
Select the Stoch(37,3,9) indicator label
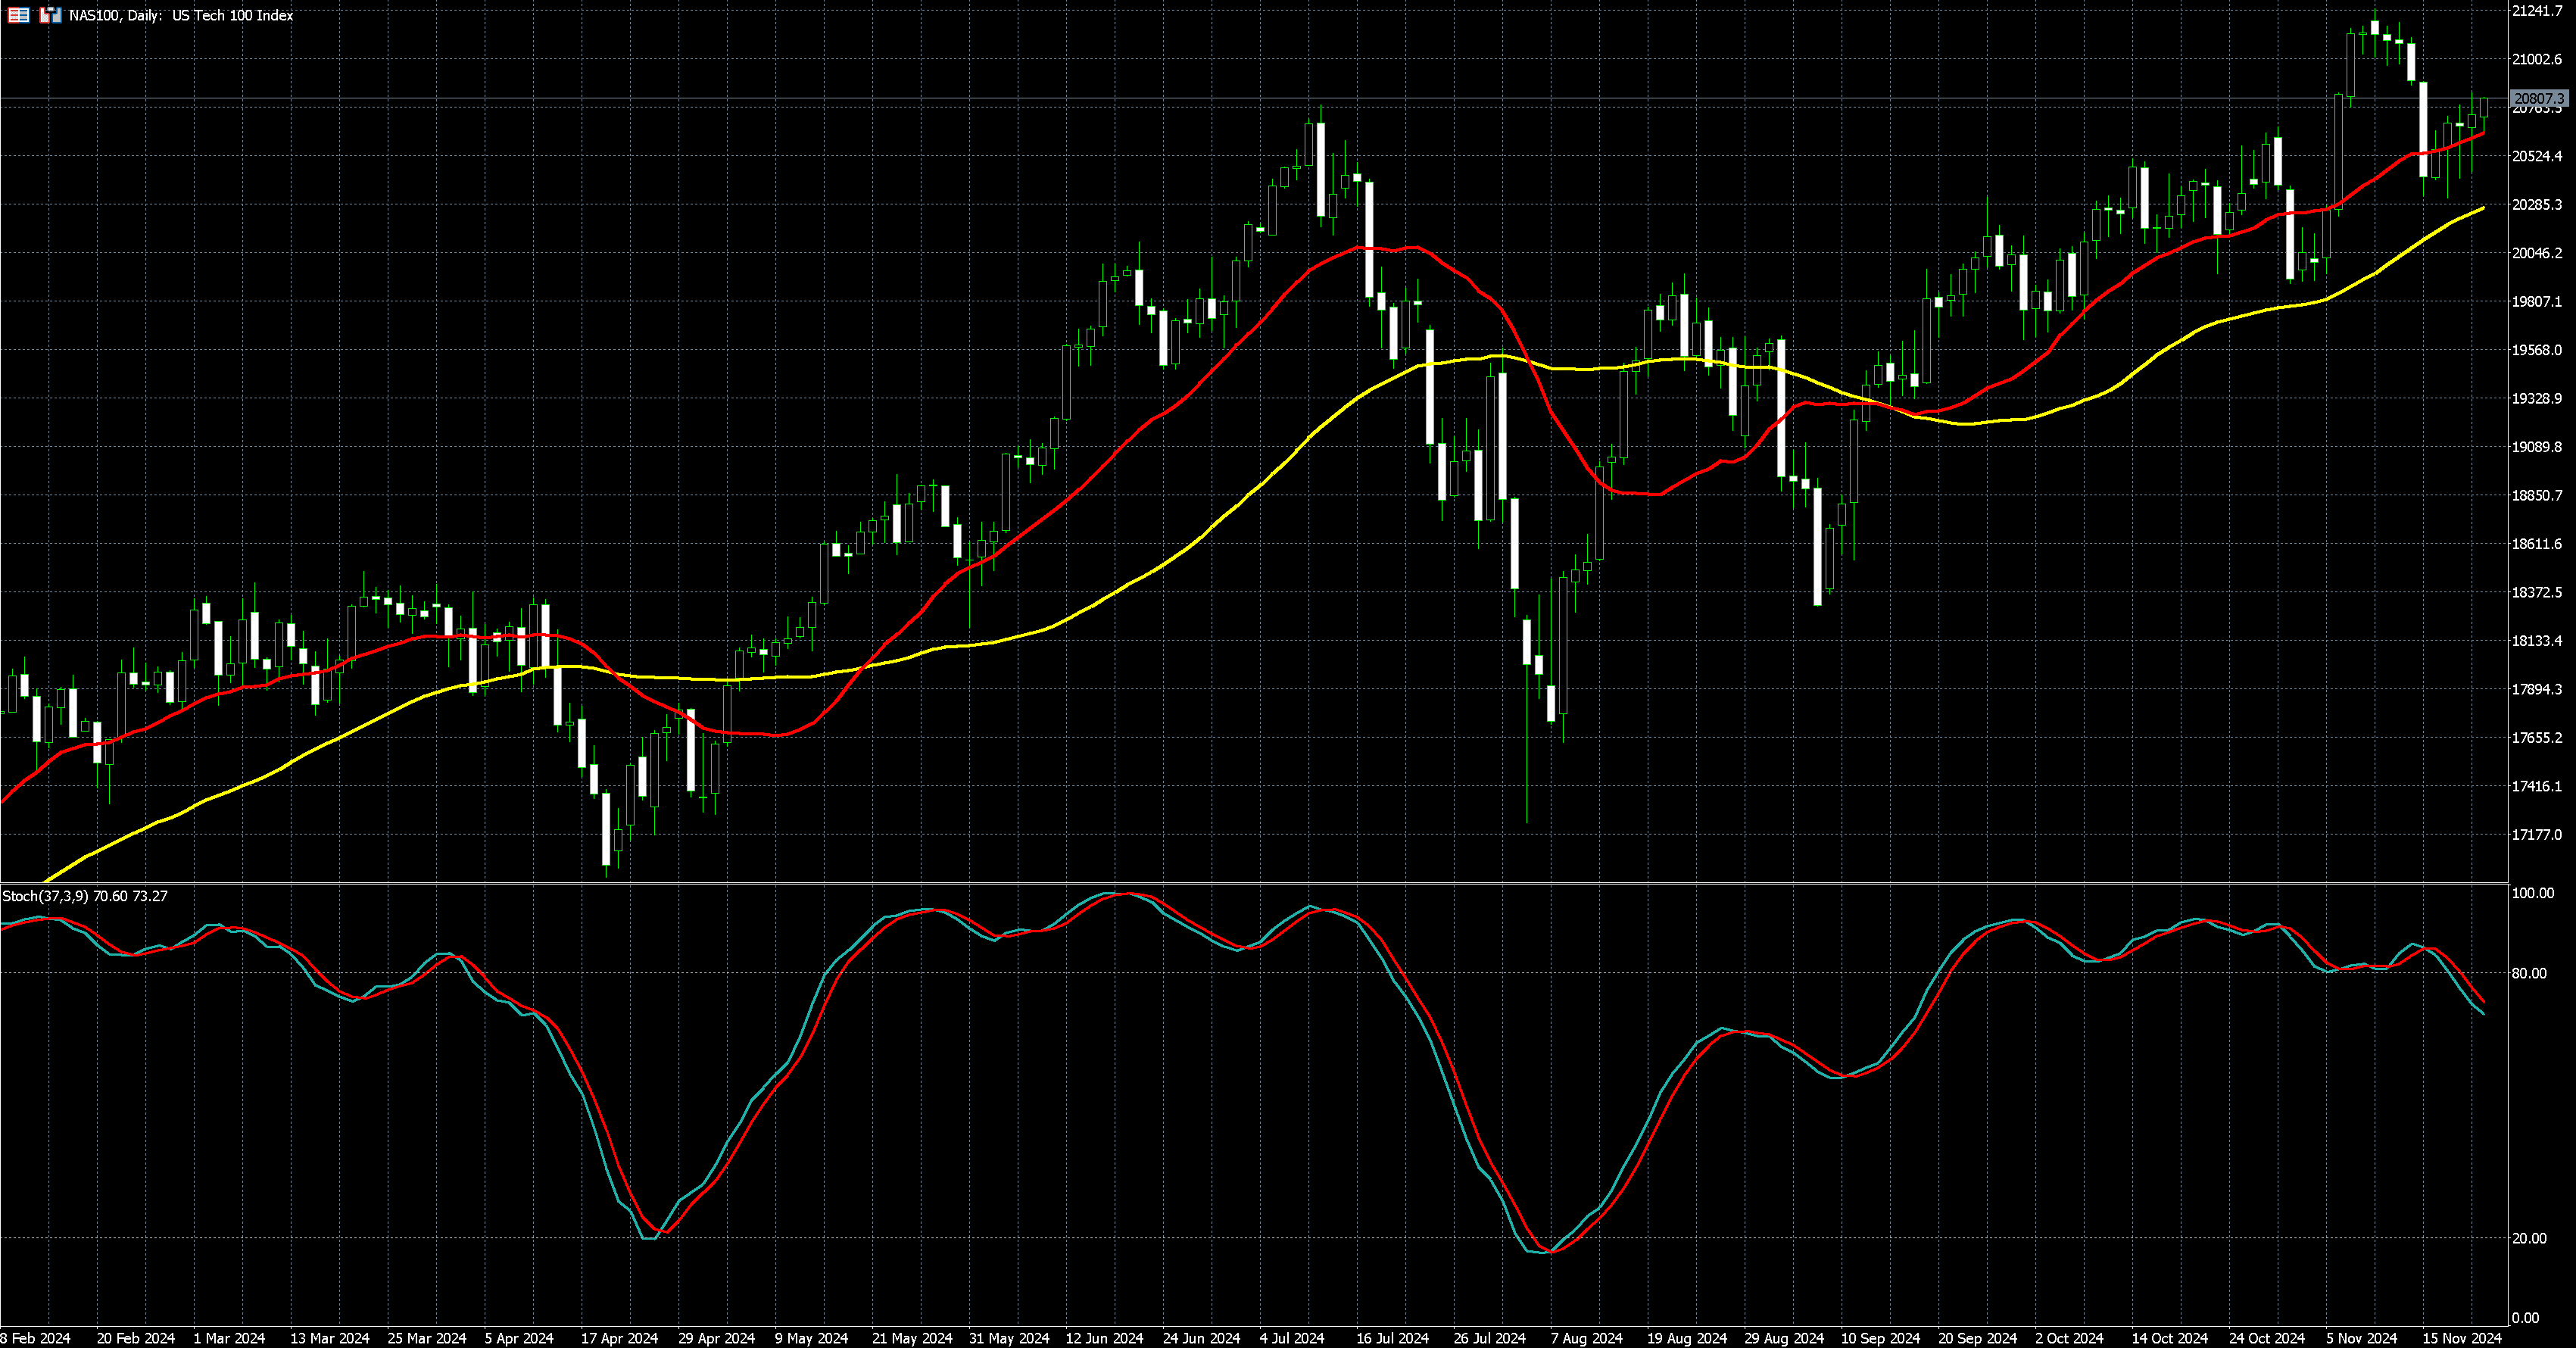(46, 896)
